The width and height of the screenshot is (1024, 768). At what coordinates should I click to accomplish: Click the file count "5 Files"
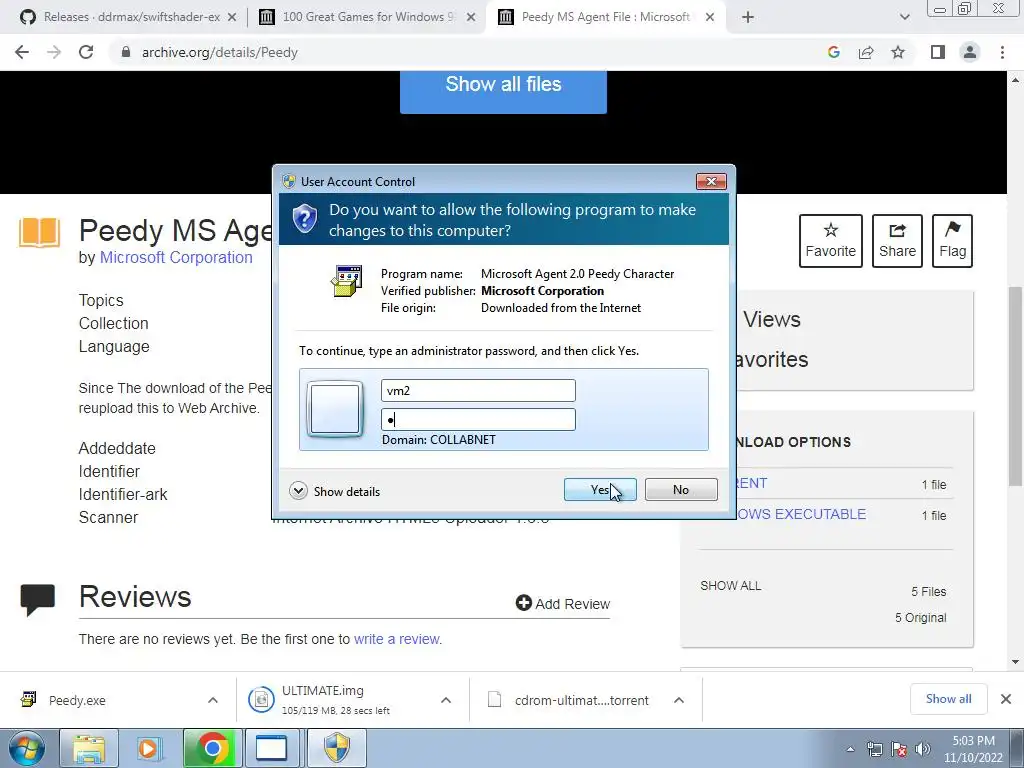coord(929,592)
